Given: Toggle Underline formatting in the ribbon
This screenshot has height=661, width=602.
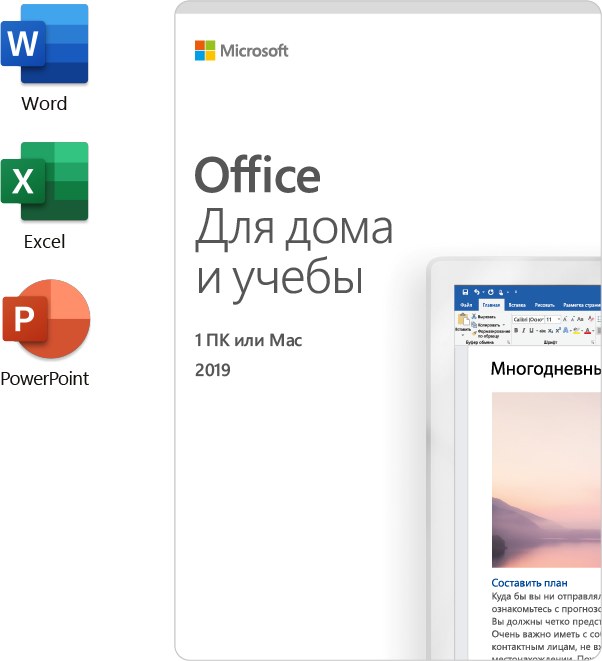Looking at the screenshot, I should tap(531, 330).
